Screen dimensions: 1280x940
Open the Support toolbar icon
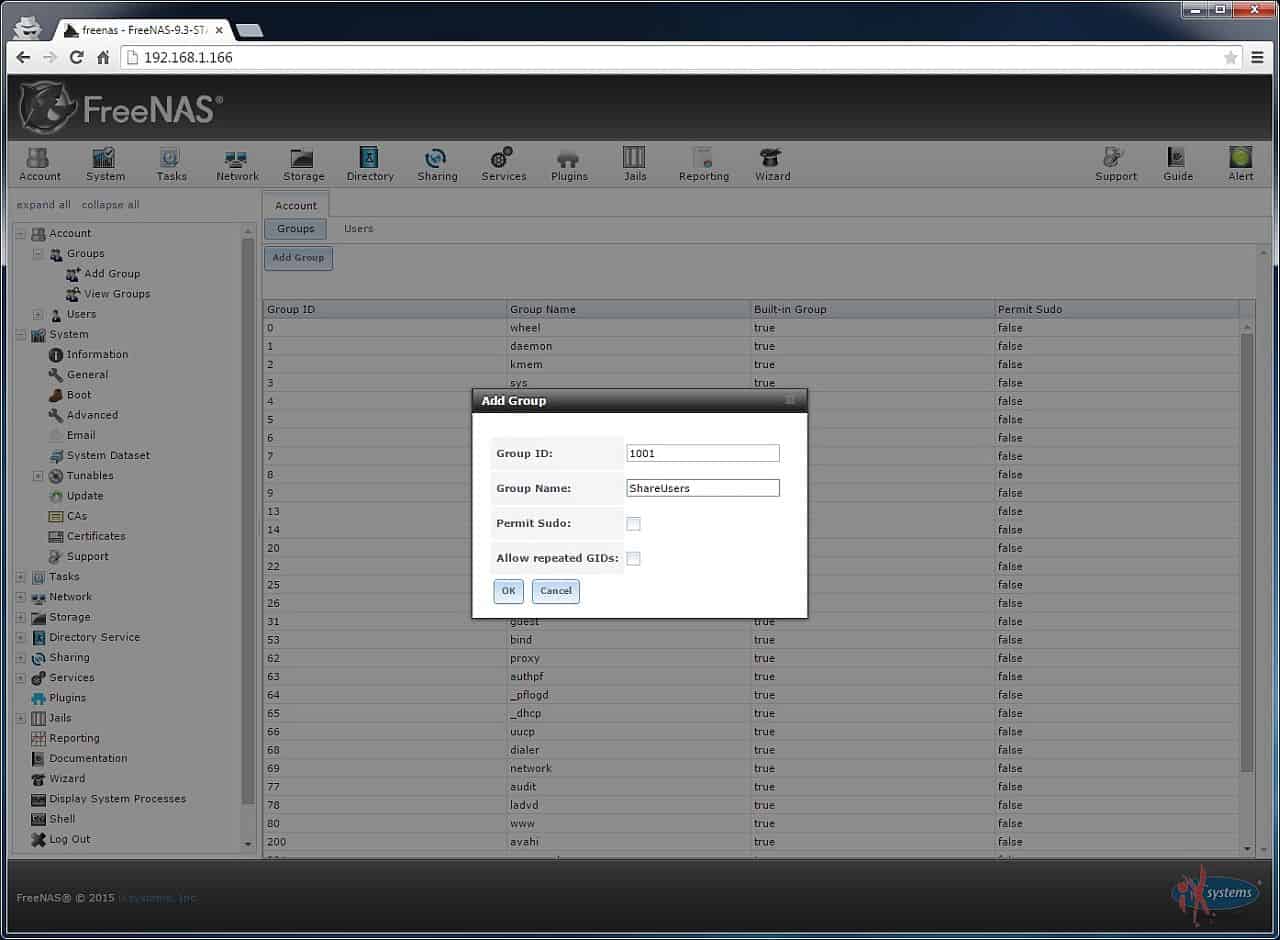pyautogui.click(x=1116, y=164)
